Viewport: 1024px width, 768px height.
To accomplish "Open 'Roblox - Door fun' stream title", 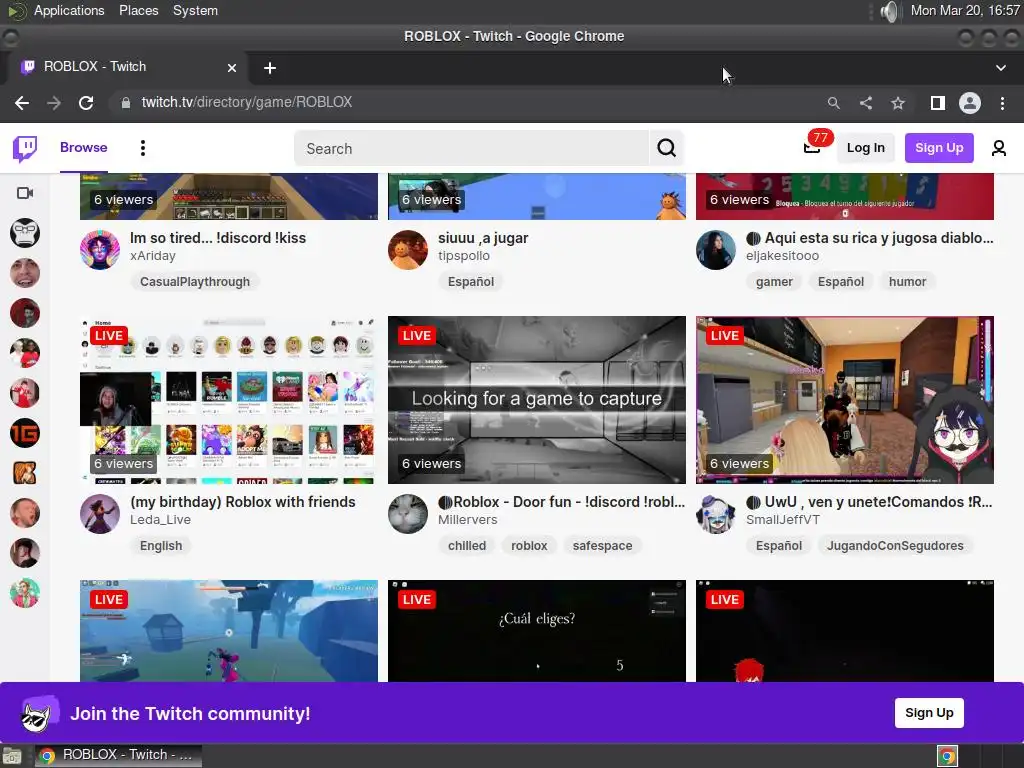I will pyautogui.click(x=562, y=502).
